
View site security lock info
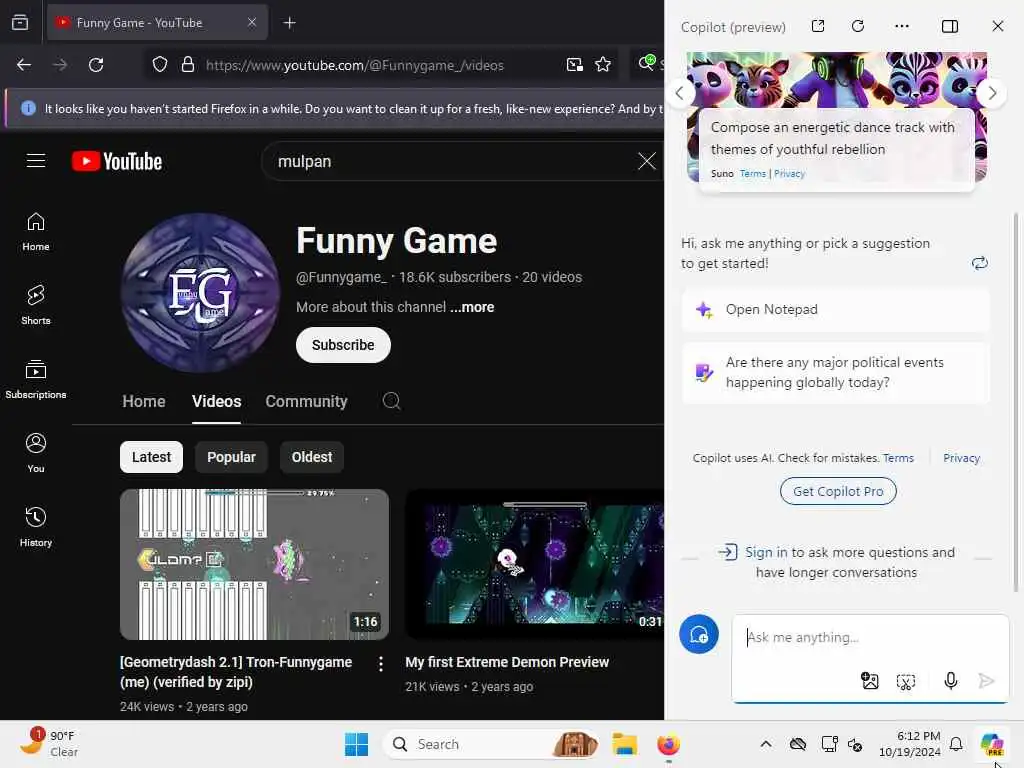(187, 65)
